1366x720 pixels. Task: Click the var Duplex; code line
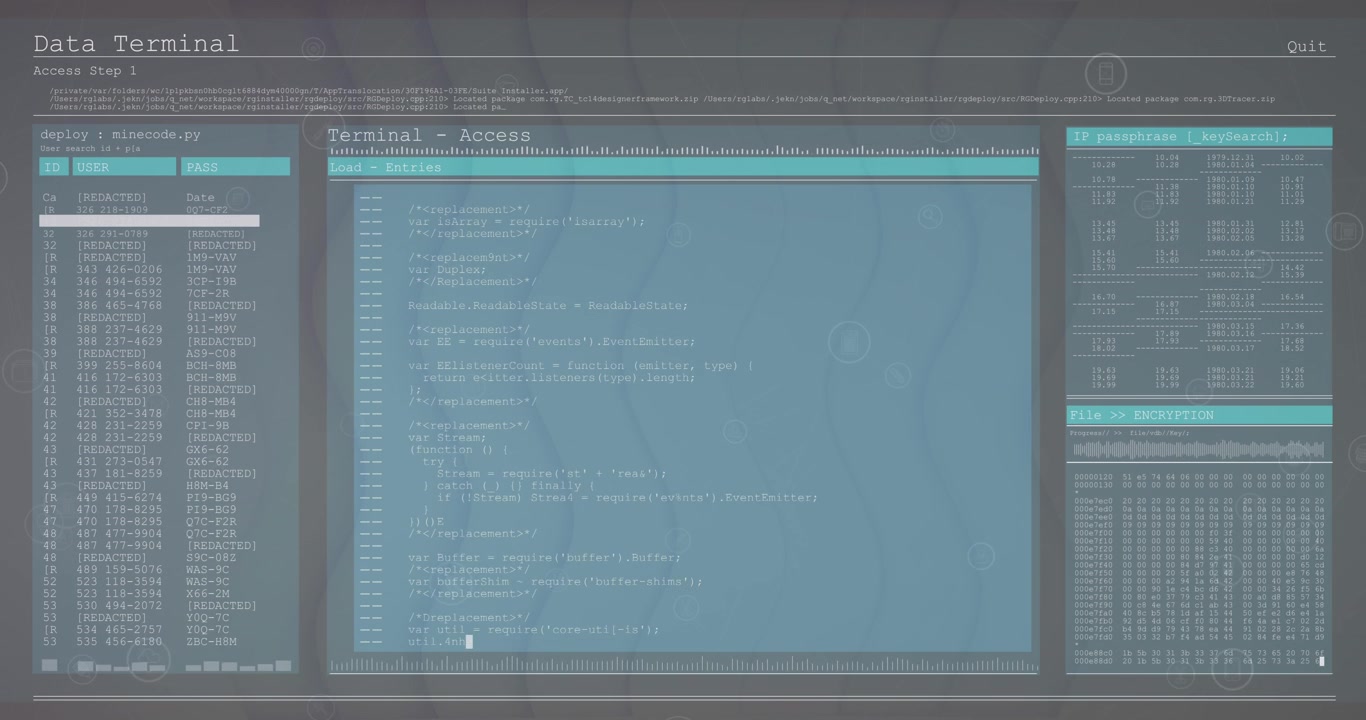(x=447, y=270)
